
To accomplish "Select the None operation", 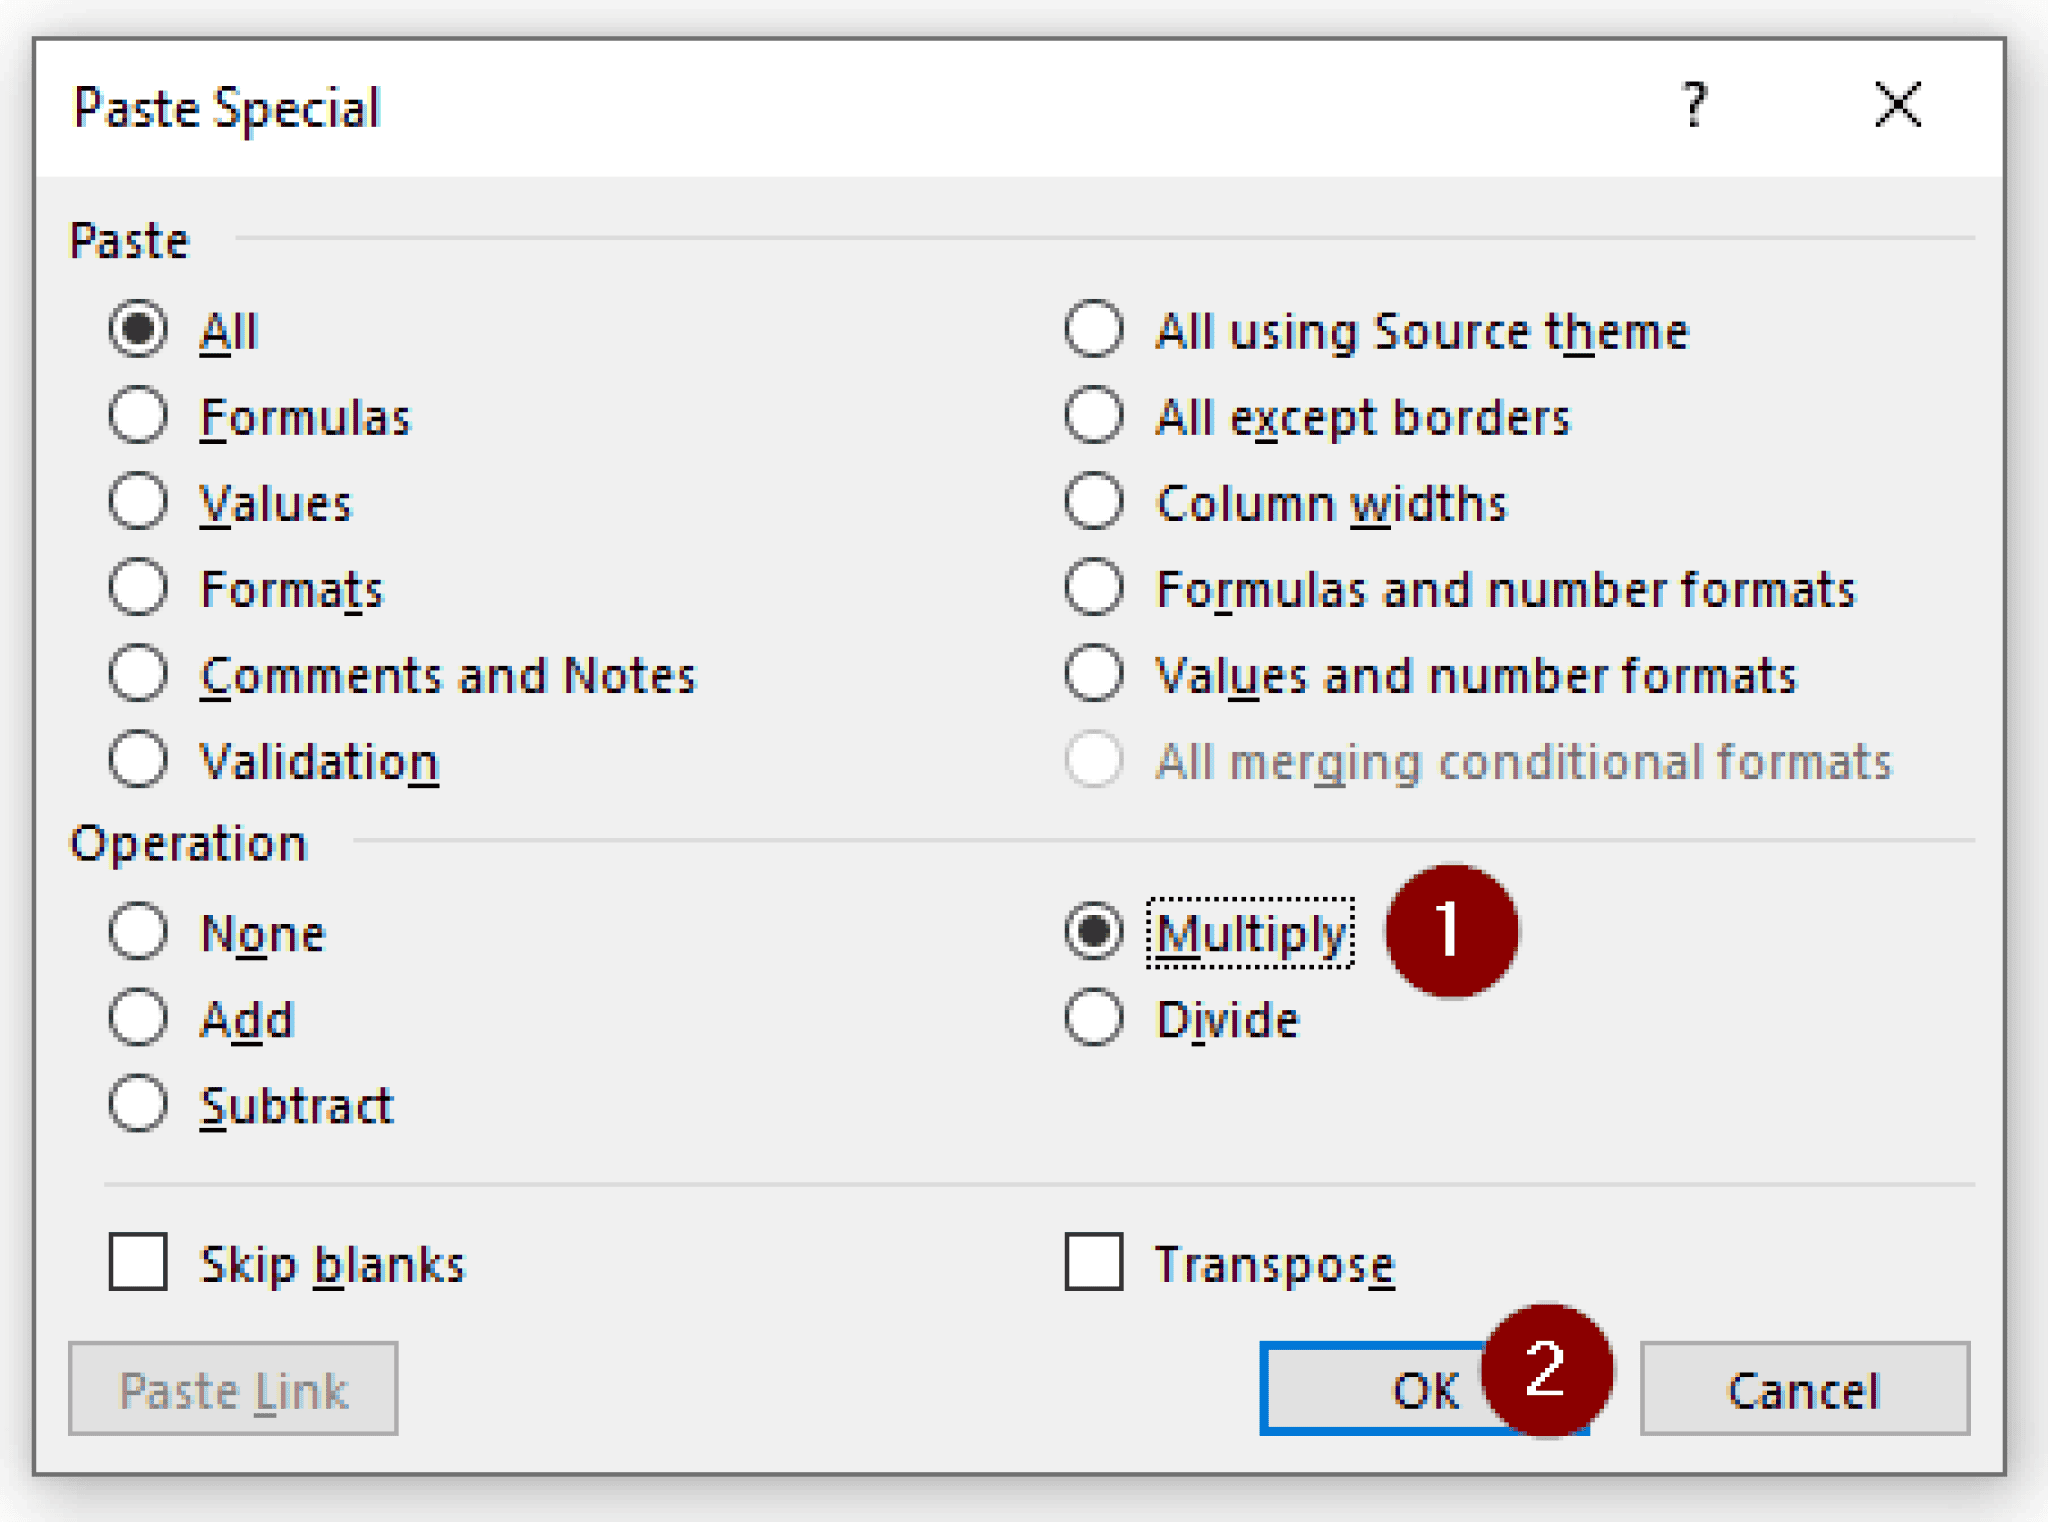I will click(x=139, y=933).
